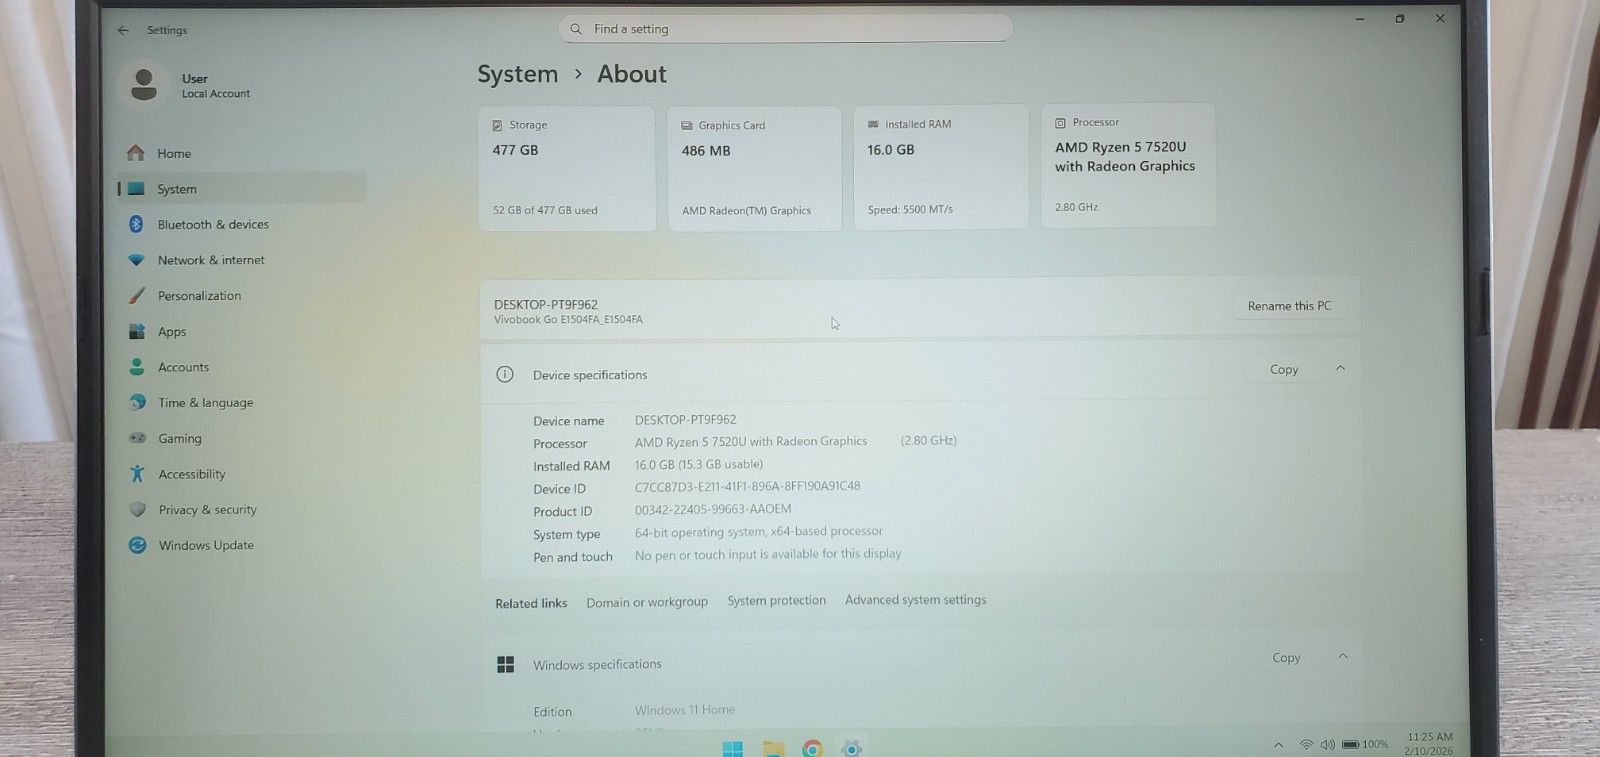The width and height of the screenshot is (1600, 757).
Task: Click the Home house icon
Action: 136,153
